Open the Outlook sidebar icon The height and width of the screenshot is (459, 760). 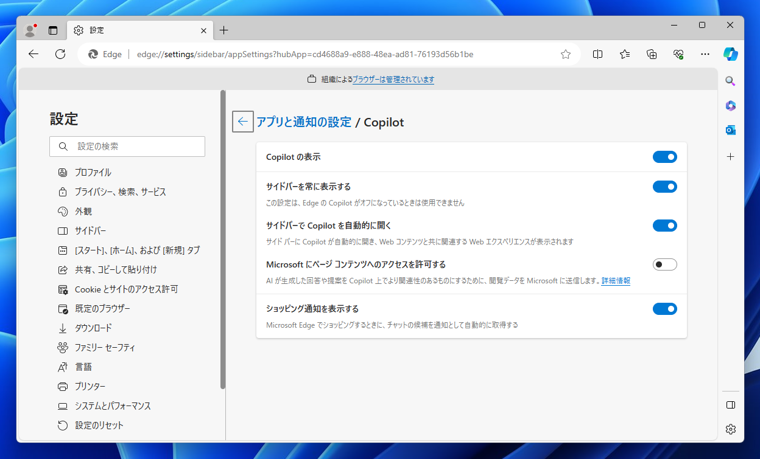click(x=730, y=130)
